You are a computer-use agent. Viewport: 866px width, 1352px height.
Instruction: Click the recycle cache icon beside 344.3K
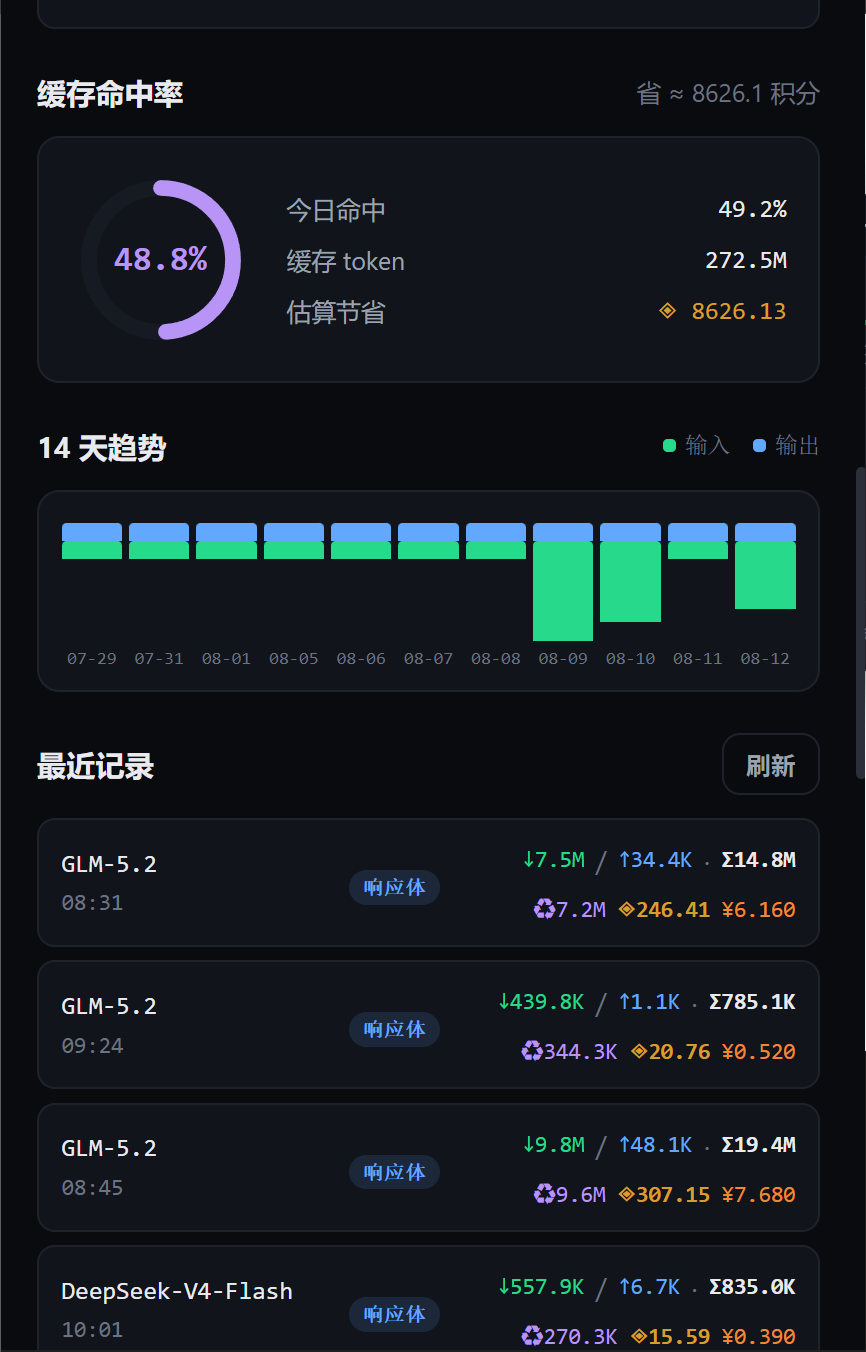tap(532, 1051)
